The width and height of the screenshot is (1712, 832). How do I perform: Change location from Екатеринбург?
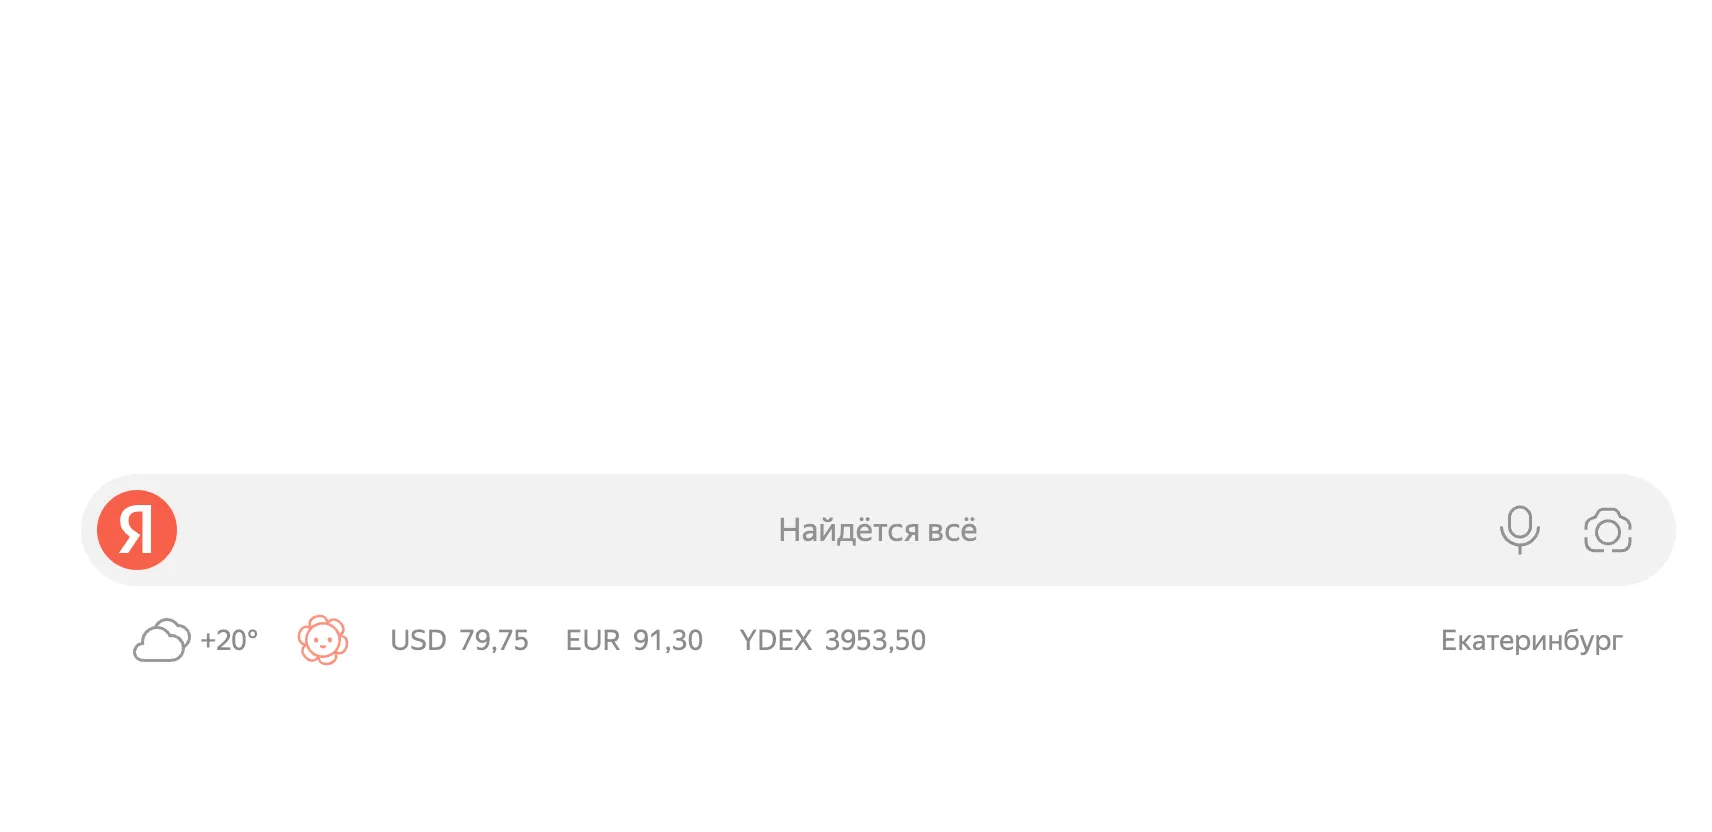(1531, 640)
